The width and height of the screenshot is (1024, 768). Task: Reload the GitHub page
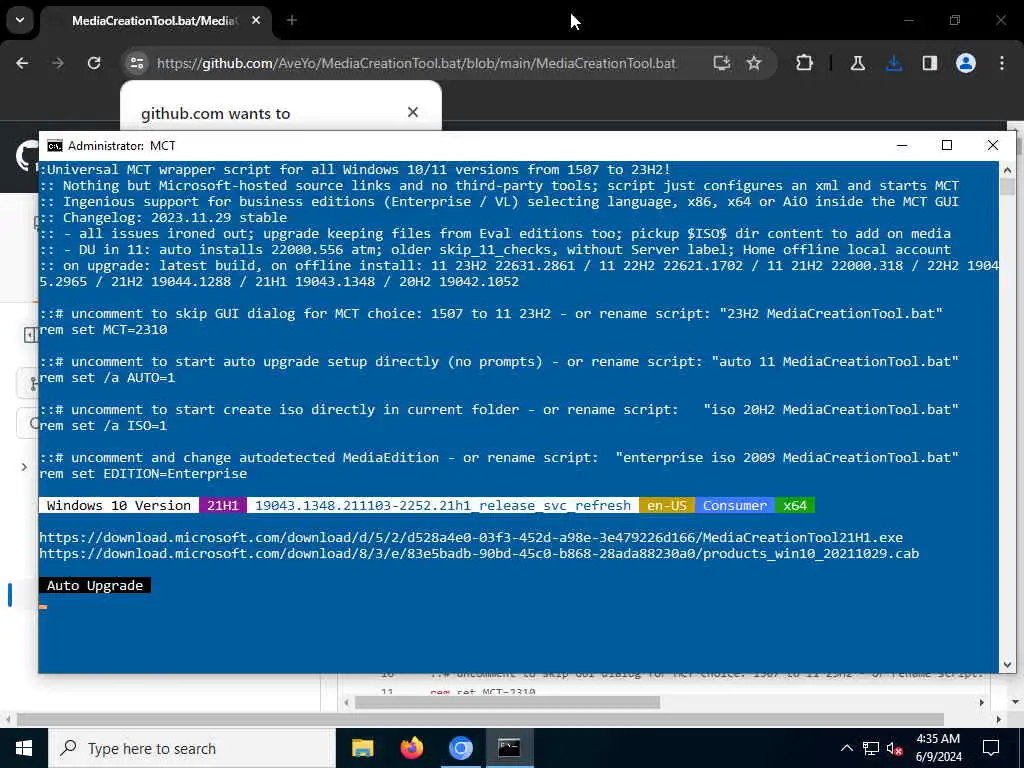click(94, 63)
